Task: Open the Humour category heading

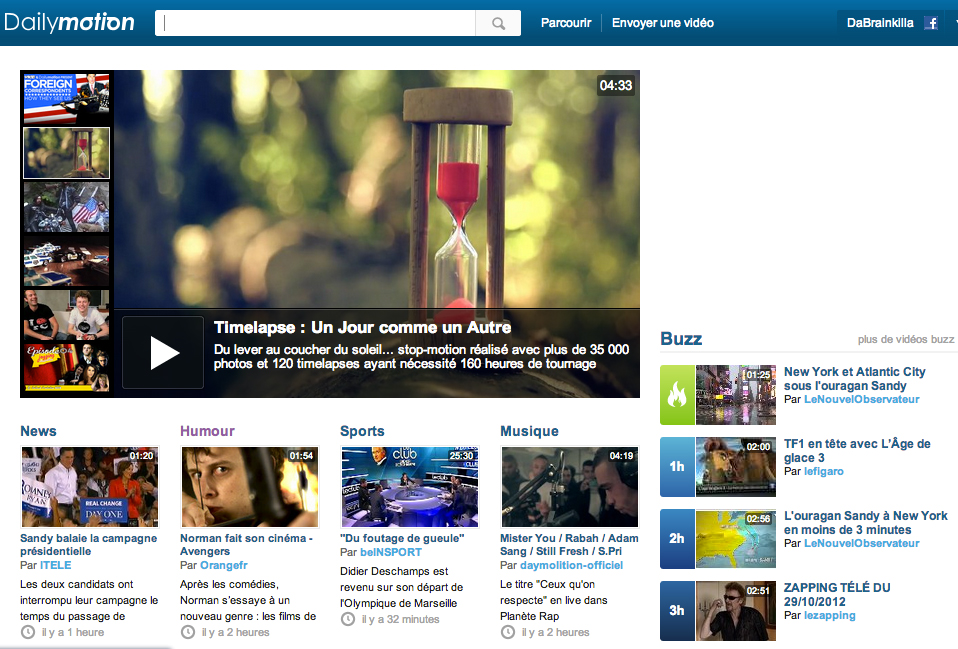Action: point(207,431)
